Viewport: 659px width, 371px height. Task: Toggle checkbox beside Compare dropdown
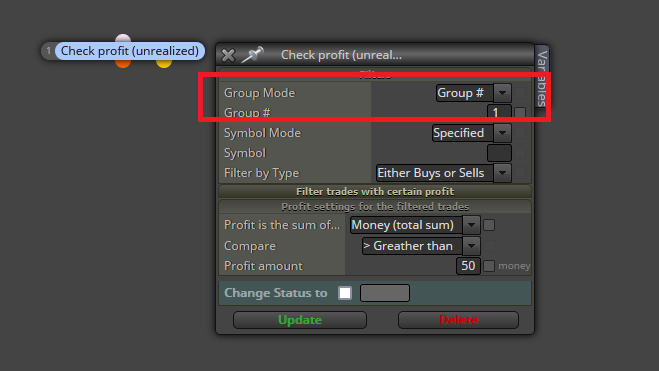489,246
